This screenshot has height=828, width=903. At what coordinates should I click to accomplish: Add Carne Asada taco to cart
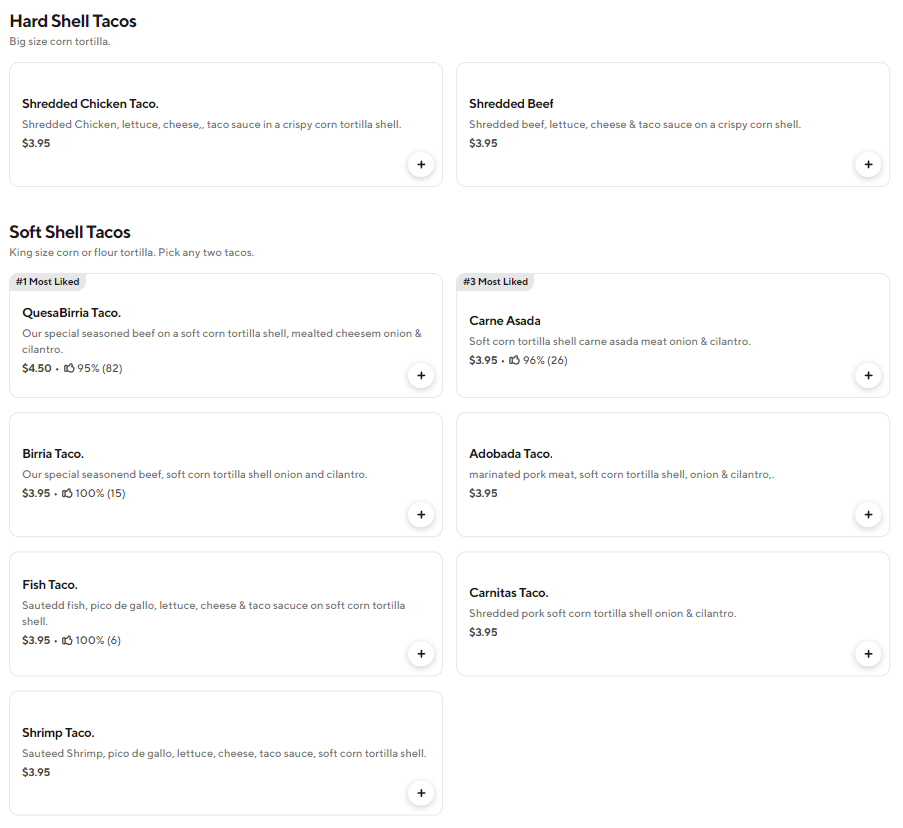[868, 376]
